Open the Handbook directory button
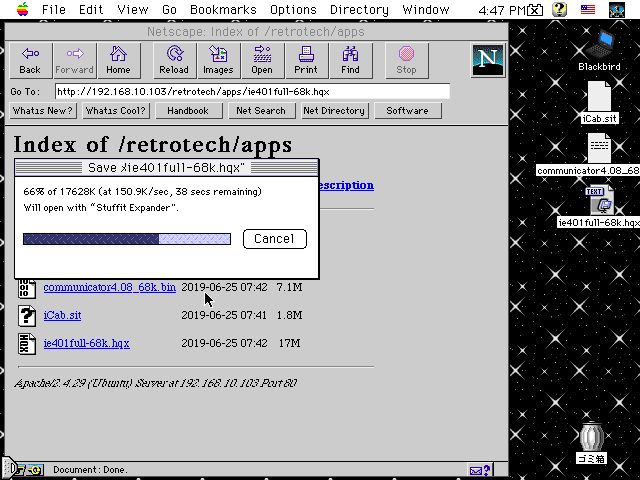The width and height of the screenshot is (640, 480). coord(188,111)
